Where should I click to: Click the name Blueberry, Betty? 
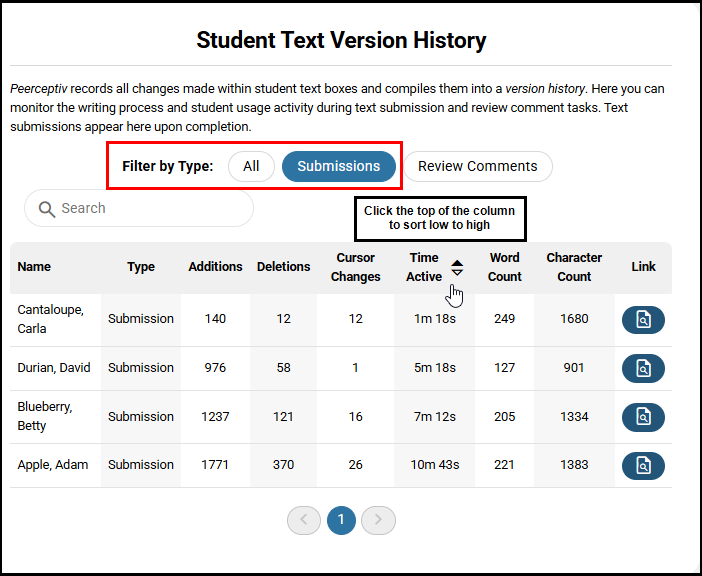45,416
